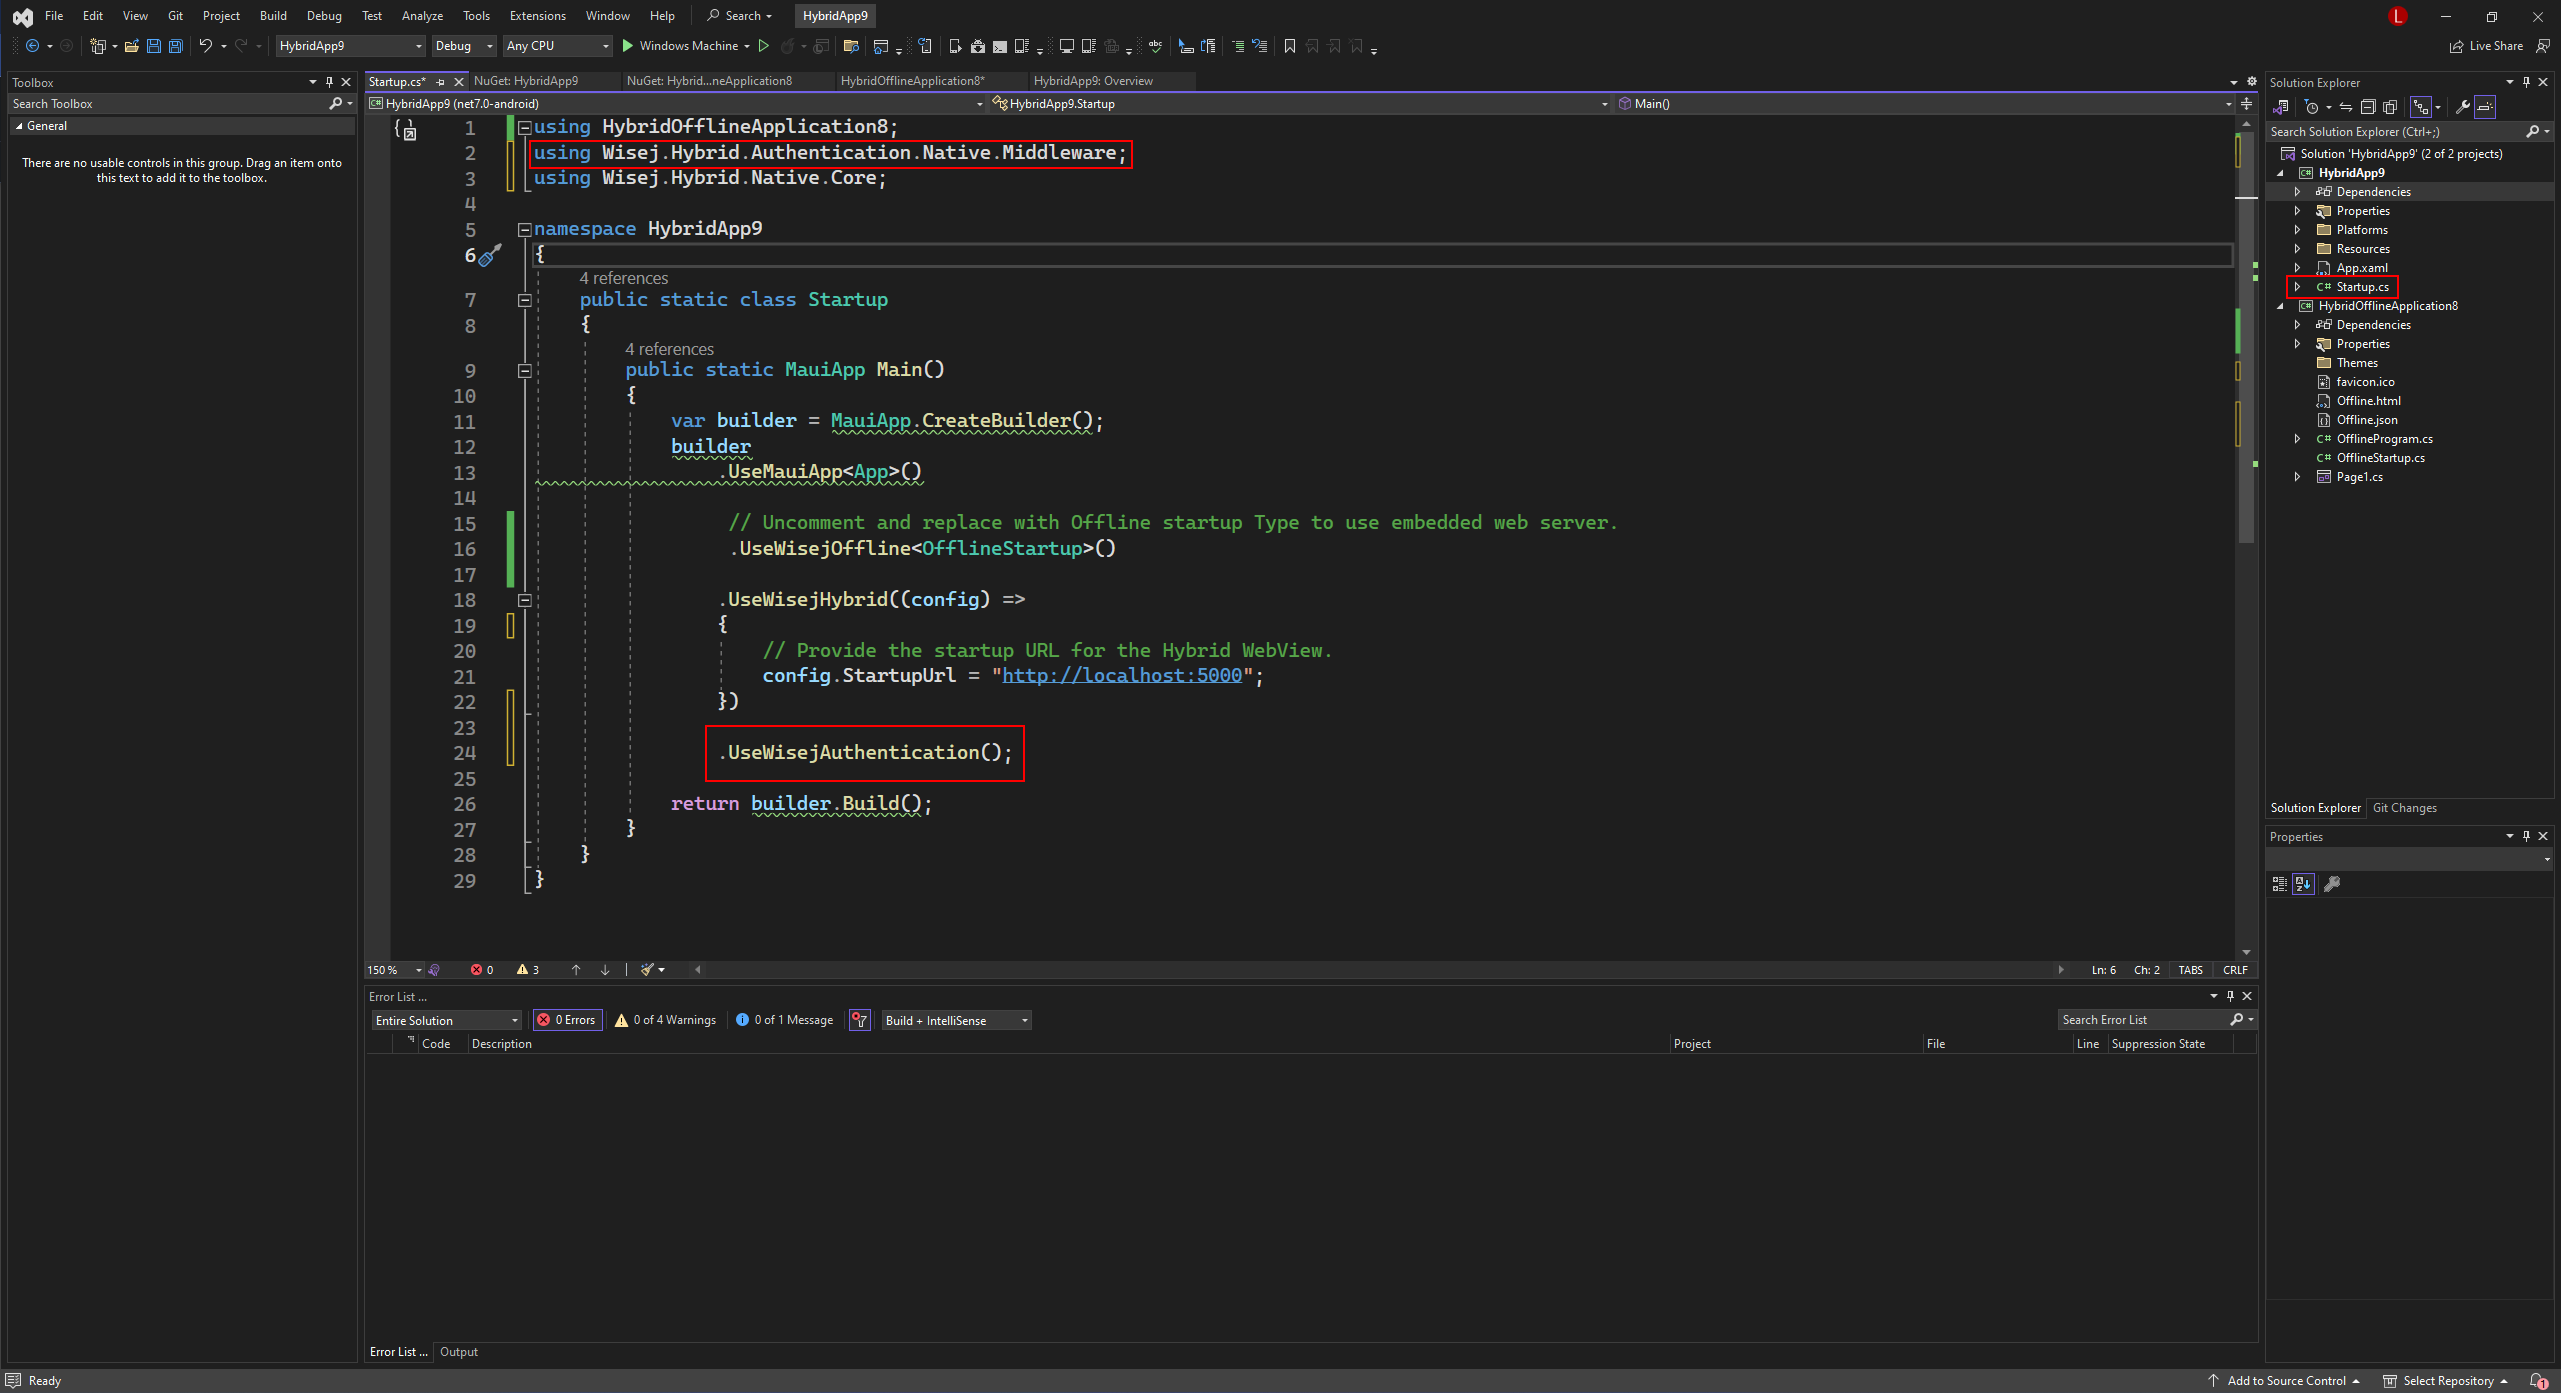Screen dimensions: 2561x1393
Task: Open the Debug configuration dropdown
Action: click(x=464, y=46)
